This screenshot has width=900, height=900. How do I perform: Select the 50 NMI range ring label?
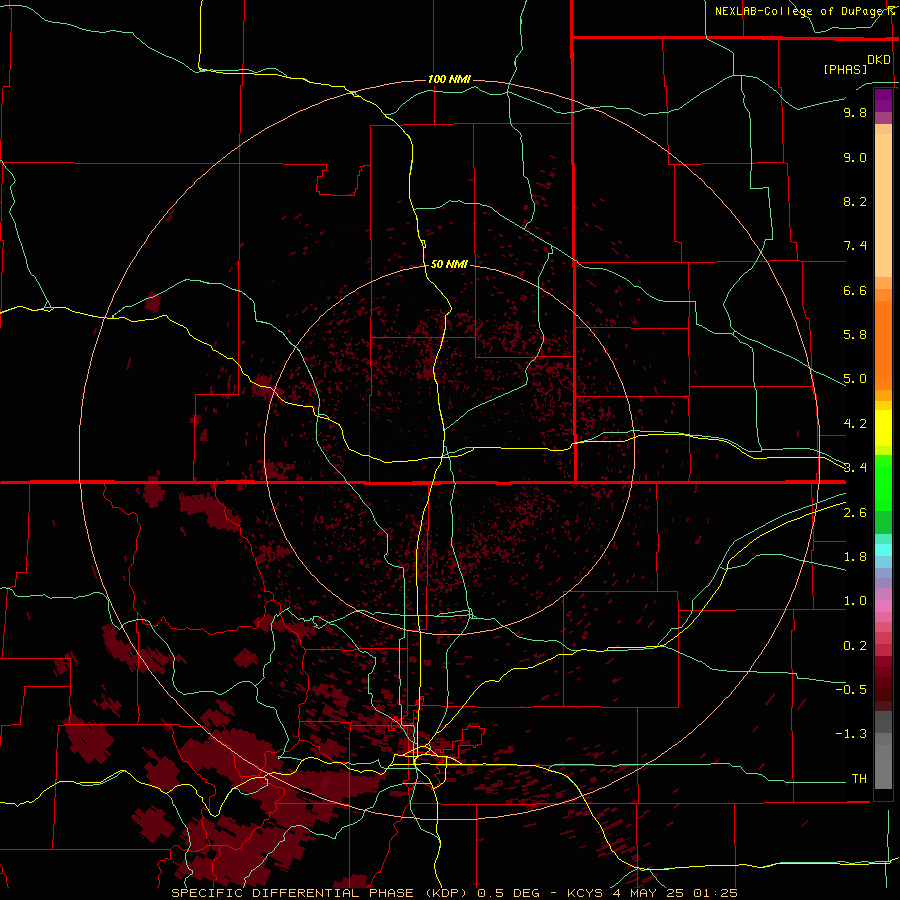449,264
